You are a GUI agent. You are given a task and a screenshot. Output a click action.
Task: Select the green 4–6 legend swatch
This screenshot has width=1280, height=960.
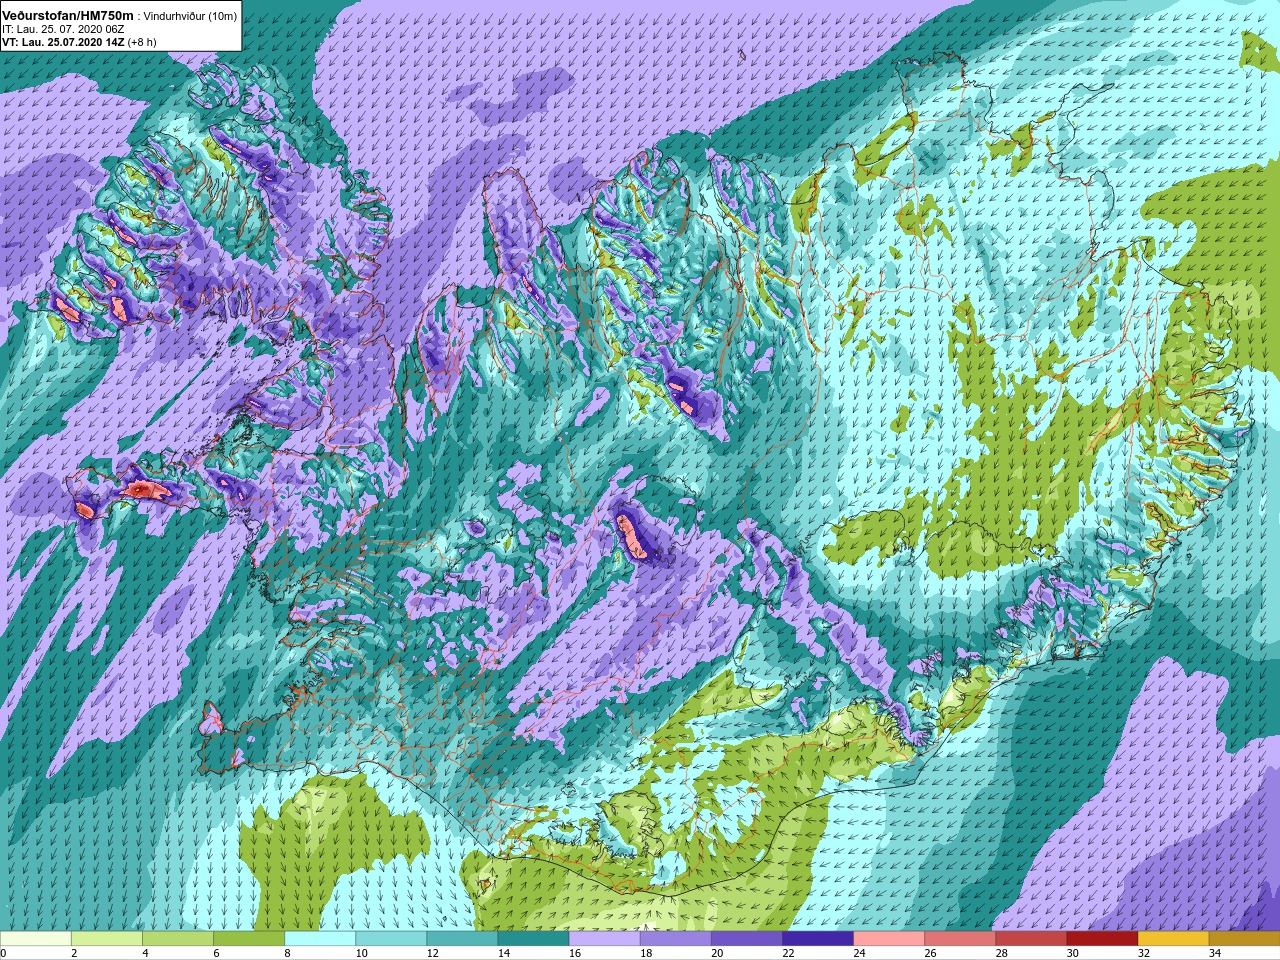pos(178,939)
